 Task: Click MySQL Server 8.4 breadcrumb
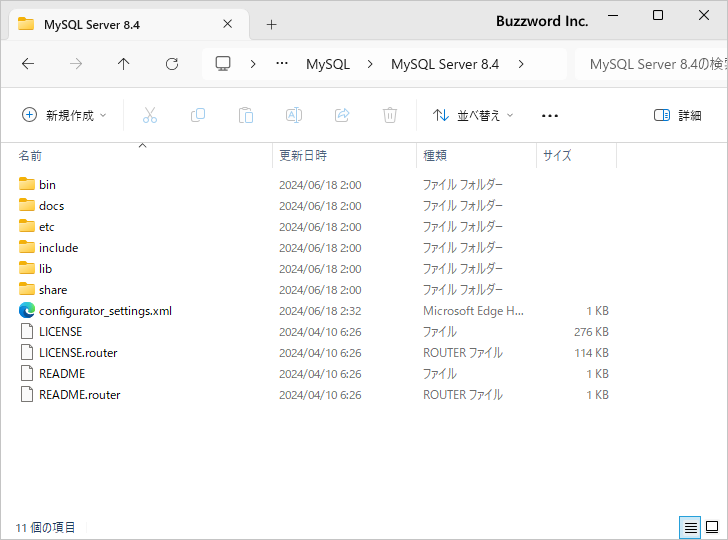tap(445, 64)
